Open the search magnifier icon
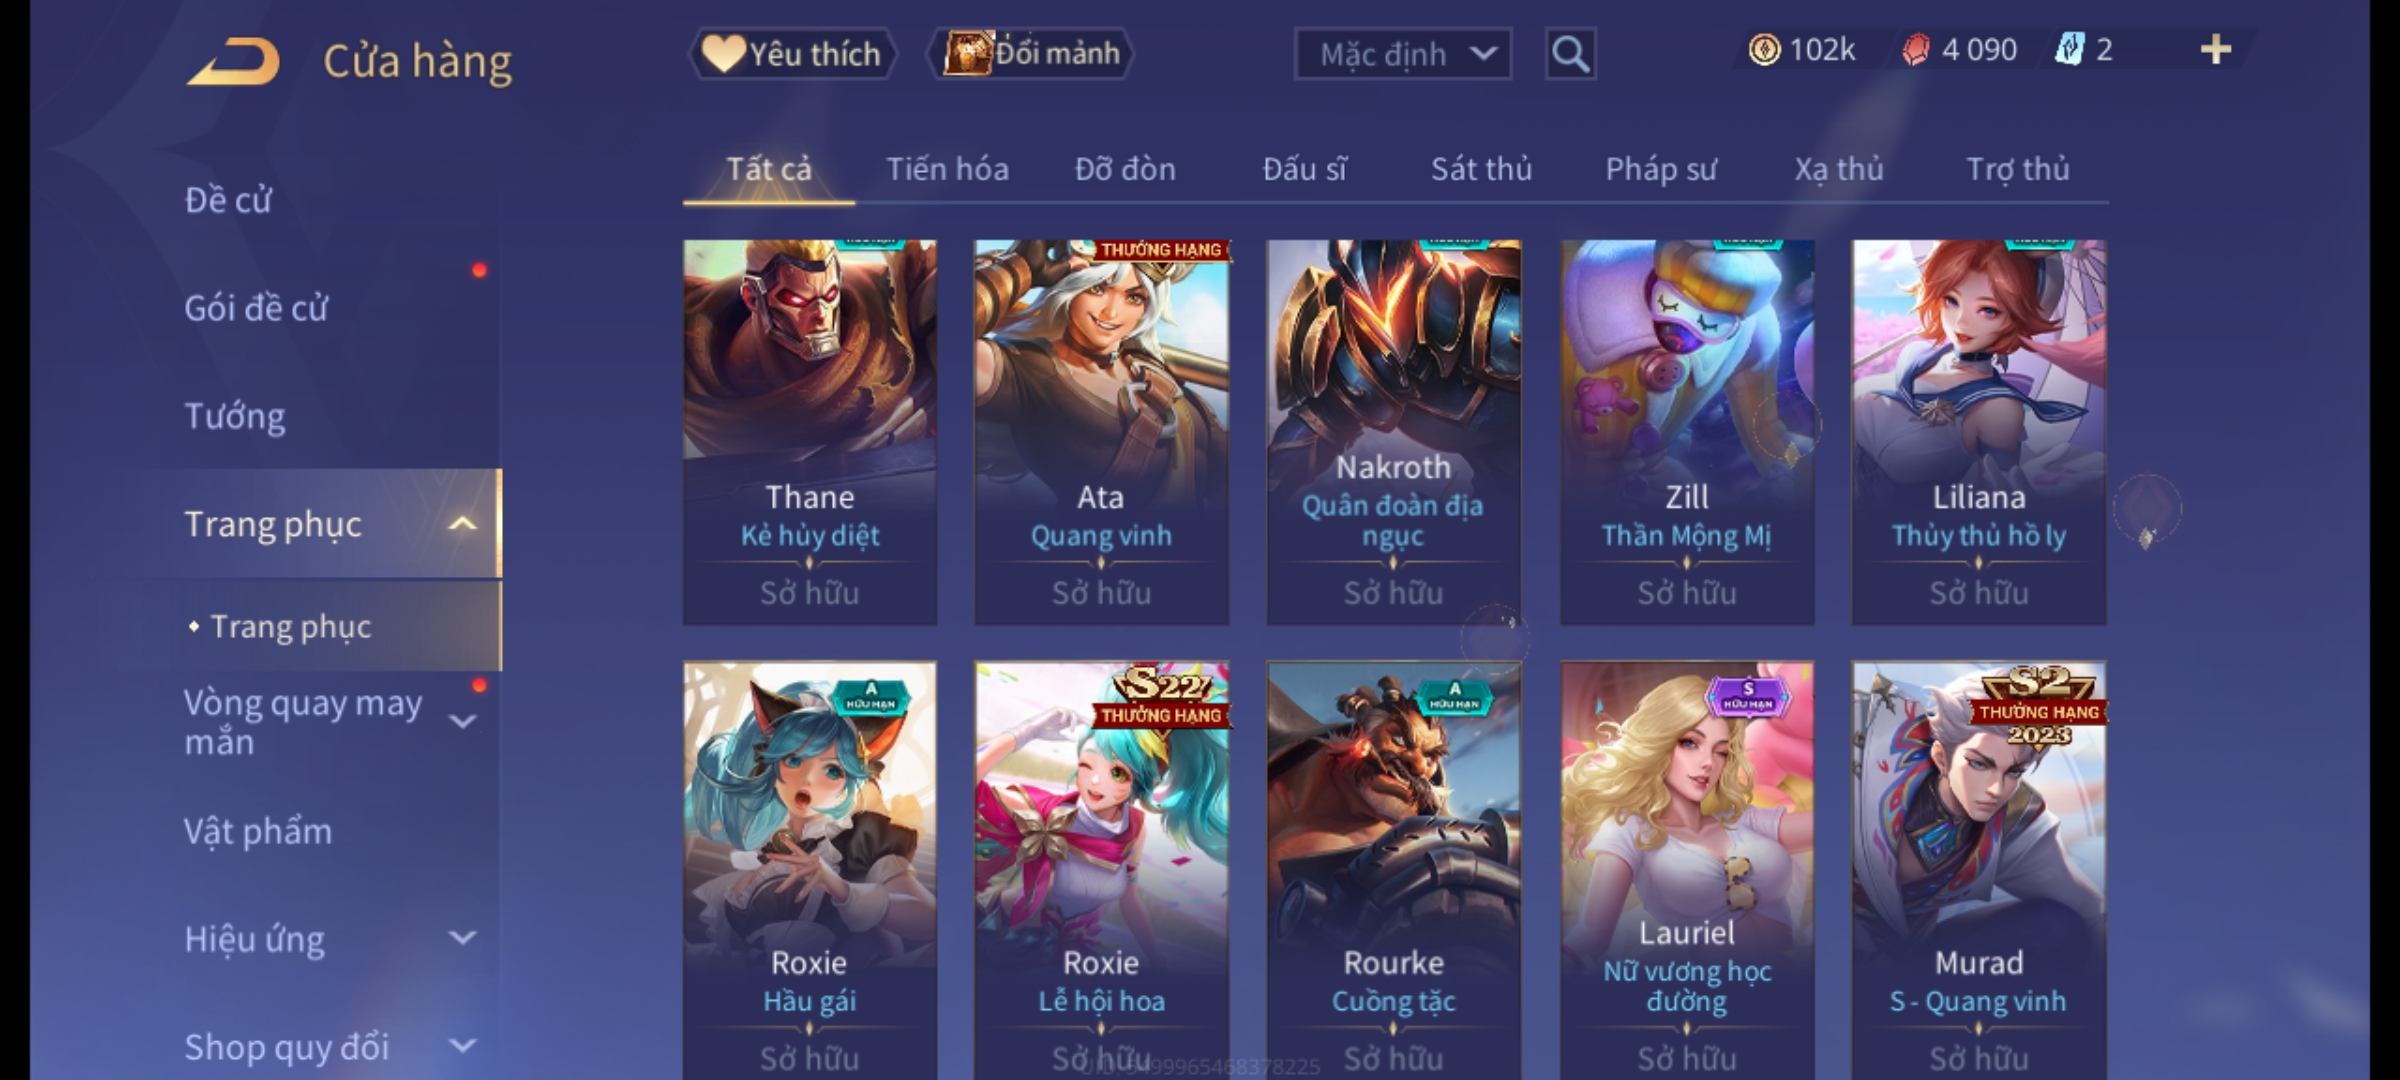The width and height of the screenshot is (2400, 1080). 1570,54
